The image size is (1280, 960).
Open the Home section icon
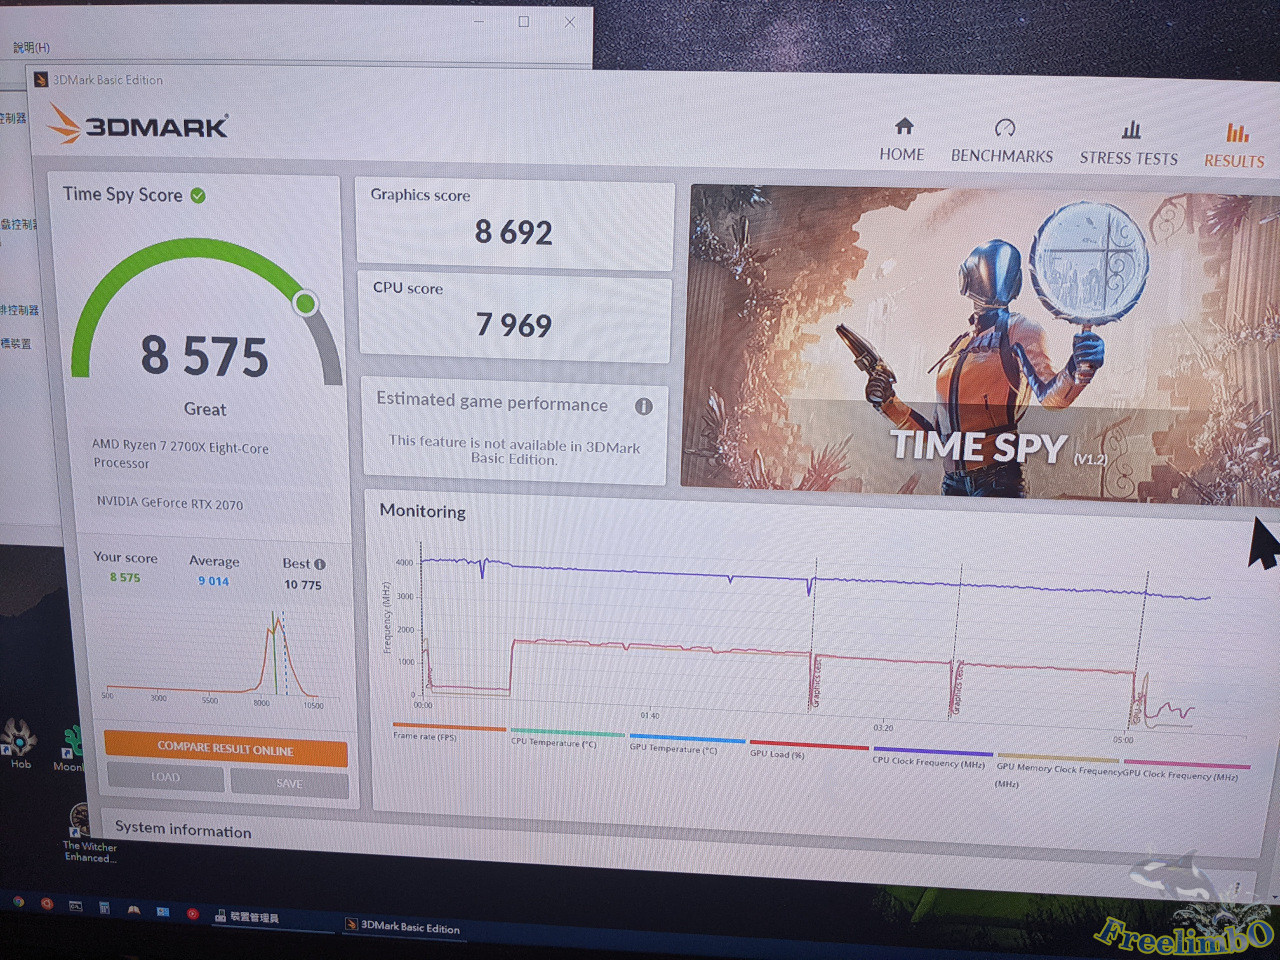click(x=904, y=127)
